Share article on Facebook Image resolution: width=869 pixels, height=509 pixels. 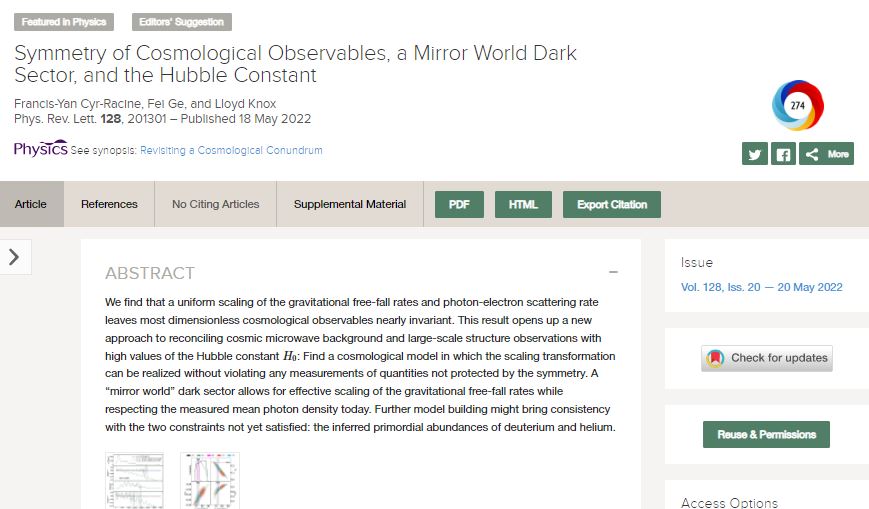point(783,154)
